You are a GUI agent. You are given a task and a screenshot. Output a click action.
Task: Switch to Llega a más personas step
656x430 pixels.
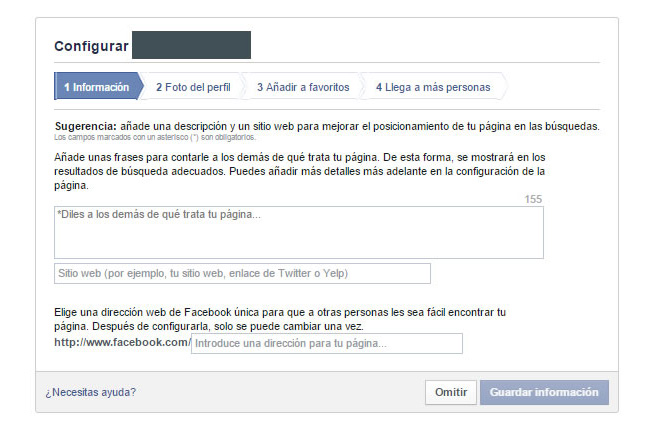pos(433,87)
